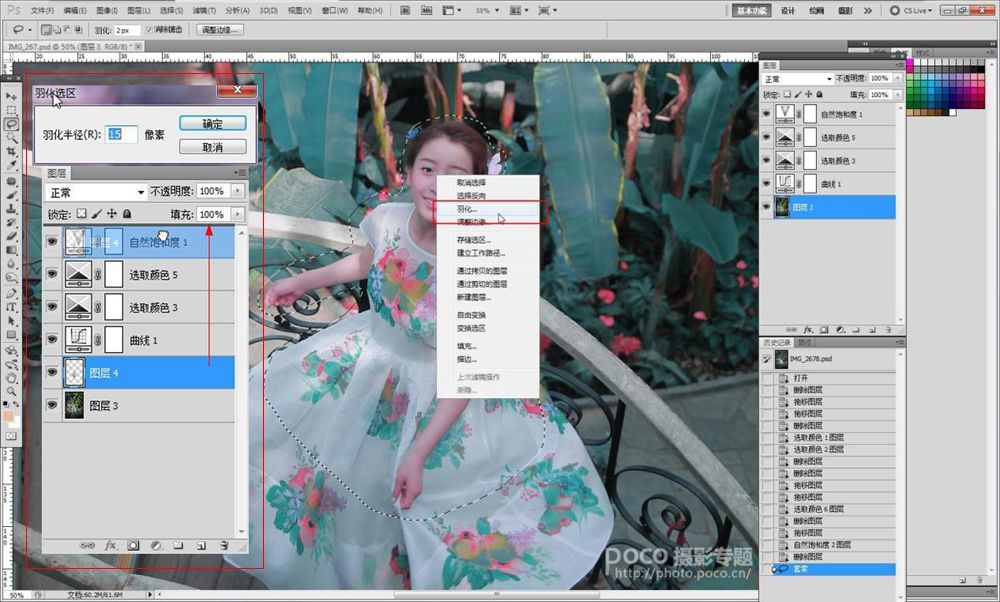Click lock position icon in enlarged Layers panel
The width and height of the screenshot is (1000, 602).
112,214
